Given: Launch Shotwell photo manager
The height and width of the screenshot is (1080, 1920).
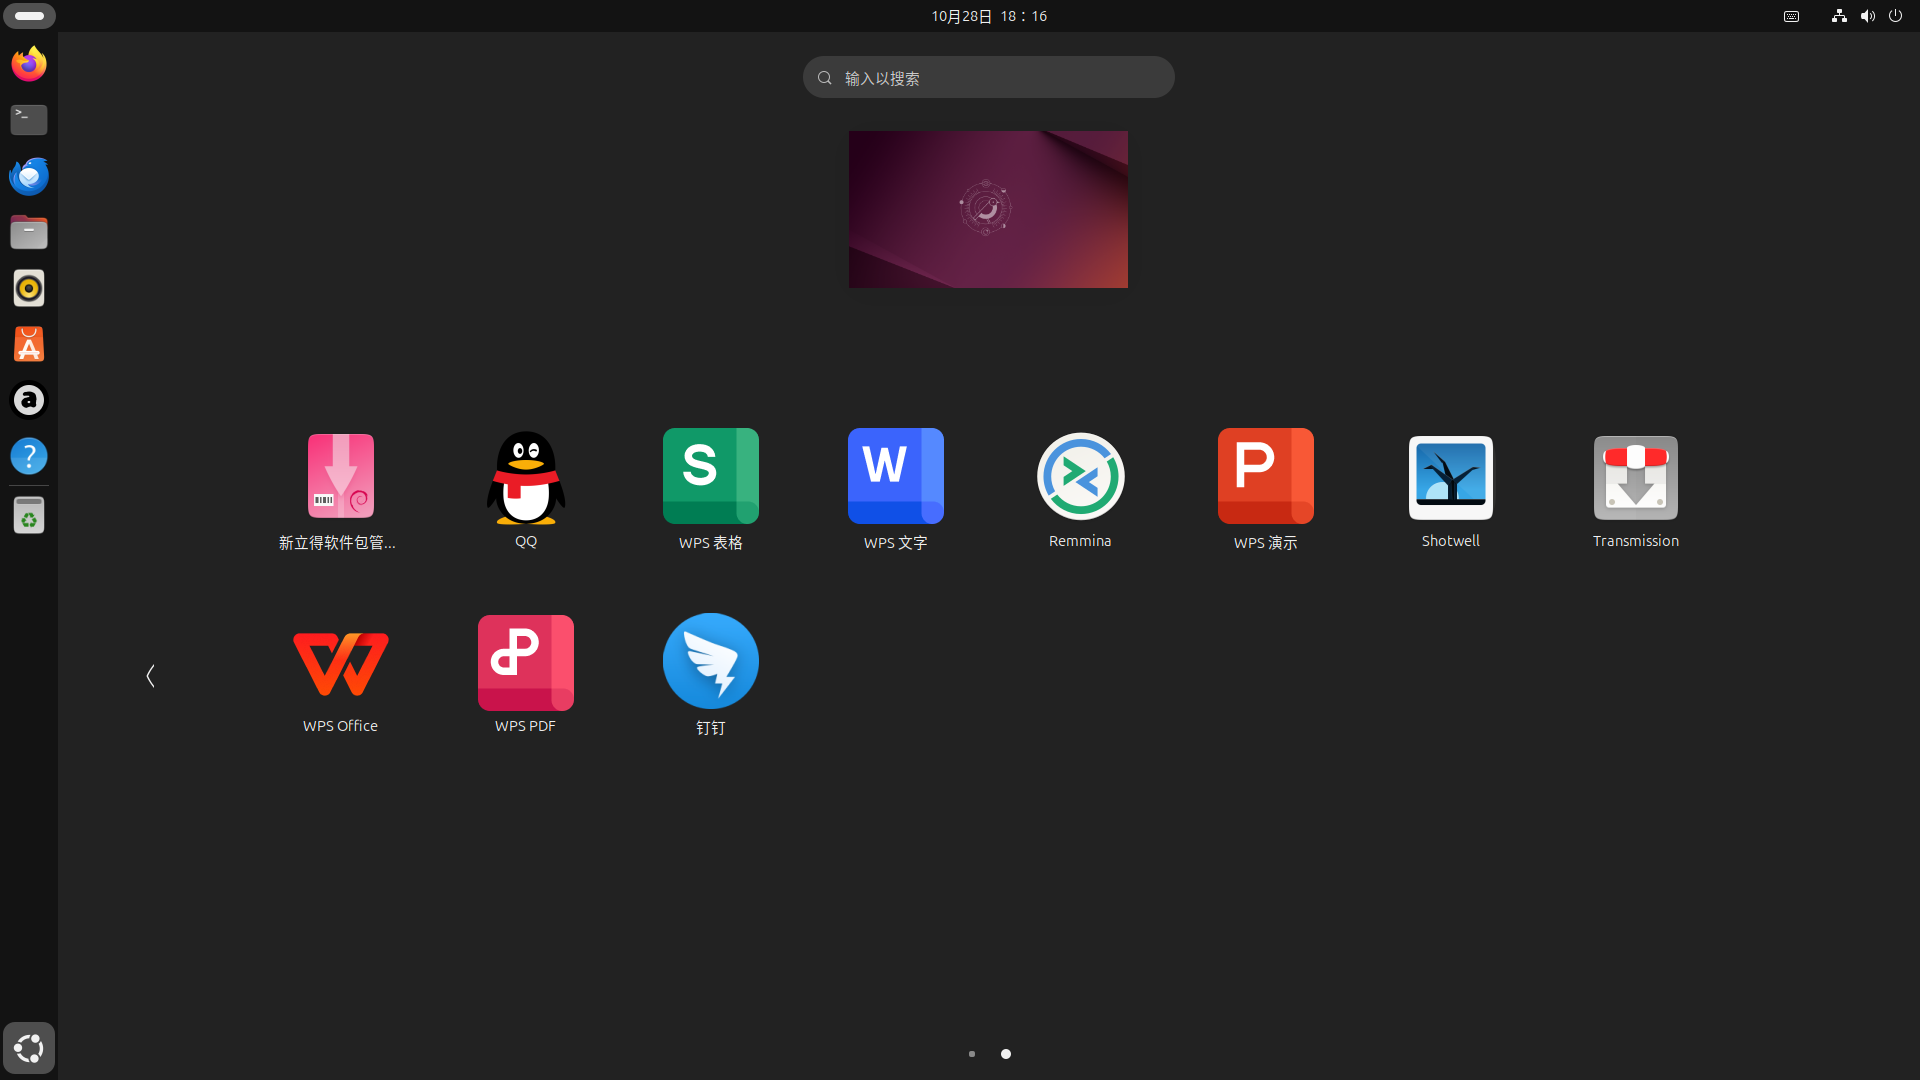Looking at the screenshot, I should point(1451,490).
